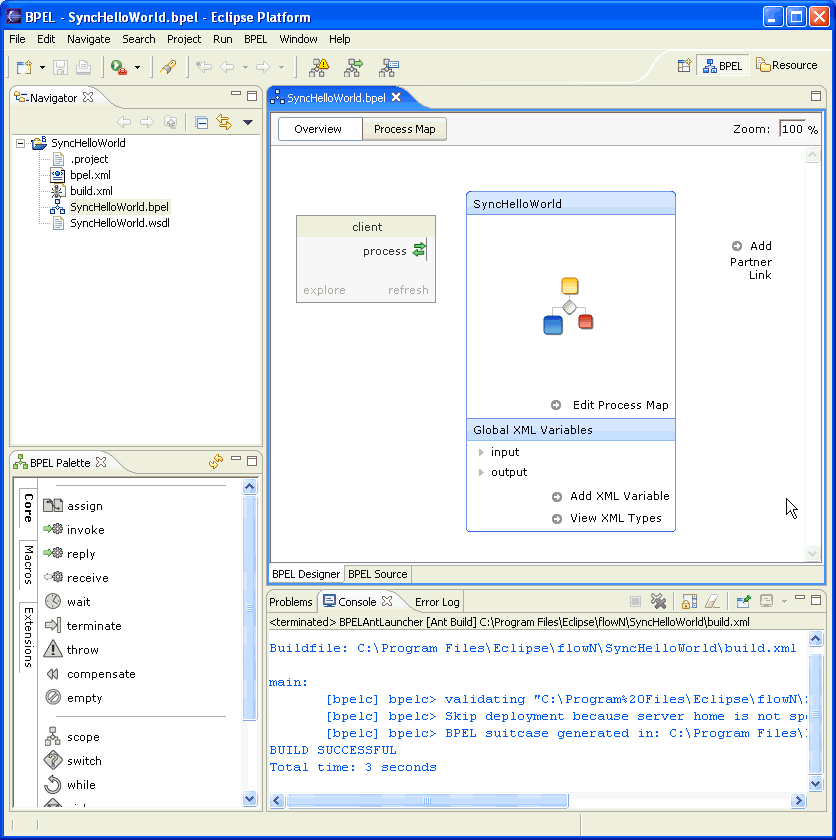836x840 pixels.
Task: Click the flashlight Search toolbar icon
Action: point(168,67)
